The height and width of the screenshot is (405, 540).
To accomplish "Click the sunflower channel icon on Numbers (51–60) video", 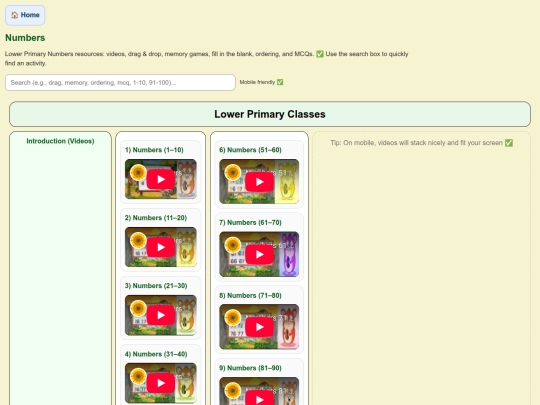I will pyautogui.click(x=232, y=172).
